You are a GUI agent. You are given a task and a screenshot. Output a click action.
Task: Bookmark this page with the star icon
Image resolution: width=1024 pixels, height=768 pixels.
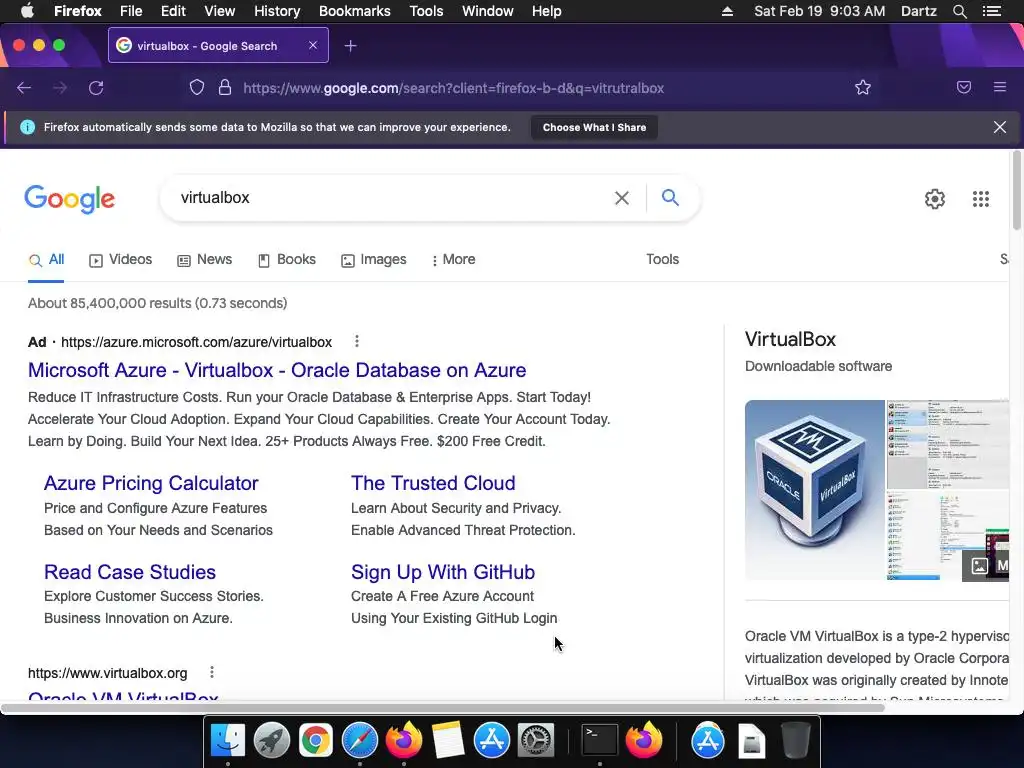pos(863,88)
